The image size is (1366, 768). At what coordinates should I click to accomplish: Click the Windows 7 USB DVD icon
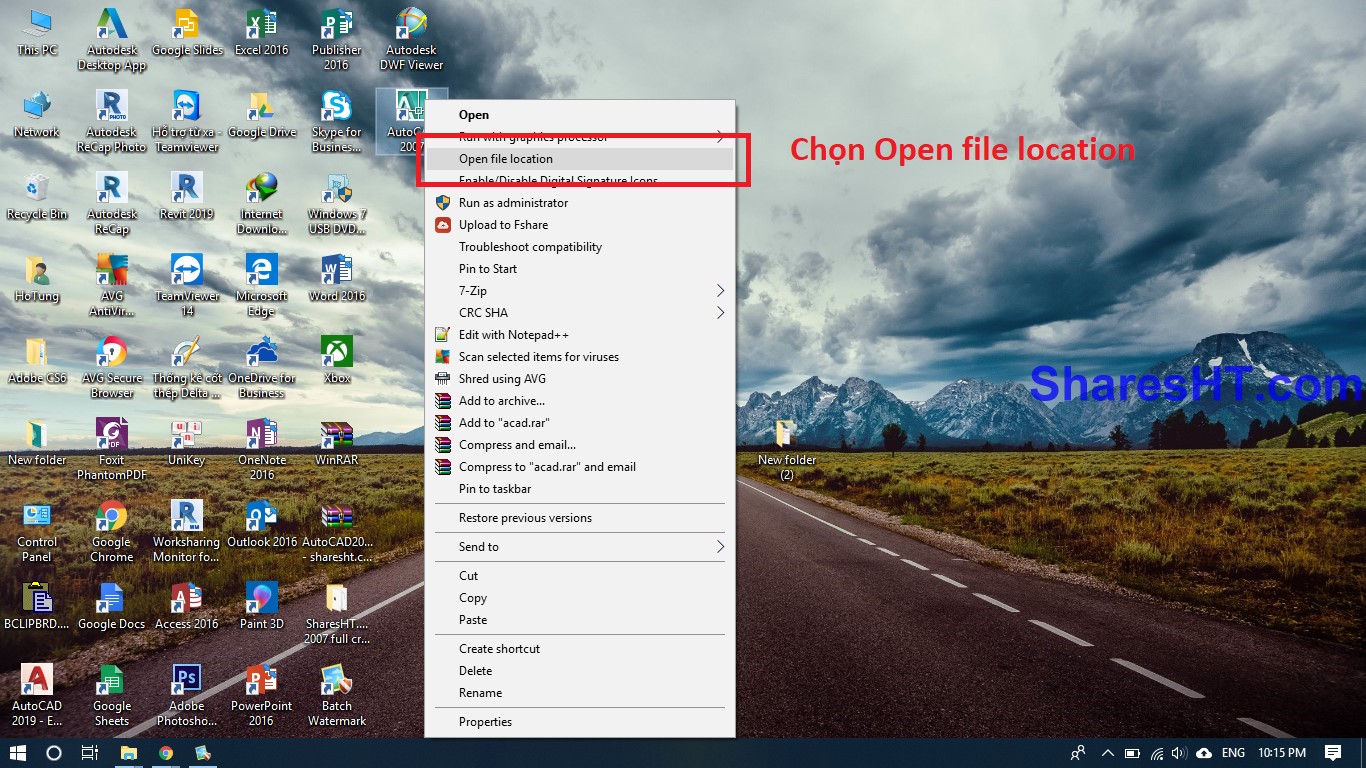pyautogui.click(x=337, y=204)
